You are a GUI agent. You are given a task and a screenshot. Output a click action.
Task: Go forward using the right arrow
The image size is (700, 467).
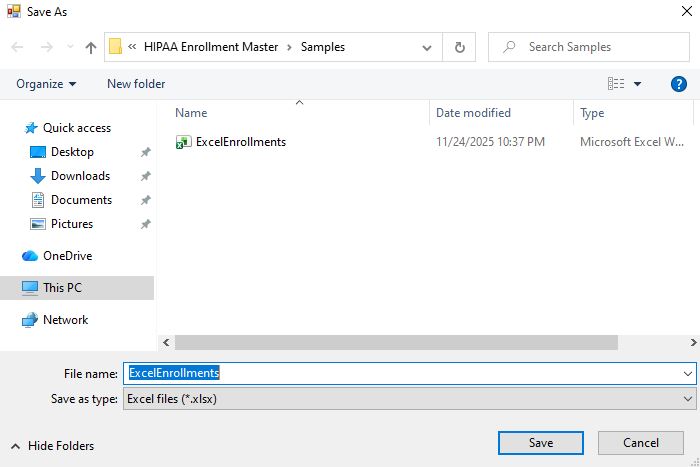pyautogui.click(x=46, y=47)
